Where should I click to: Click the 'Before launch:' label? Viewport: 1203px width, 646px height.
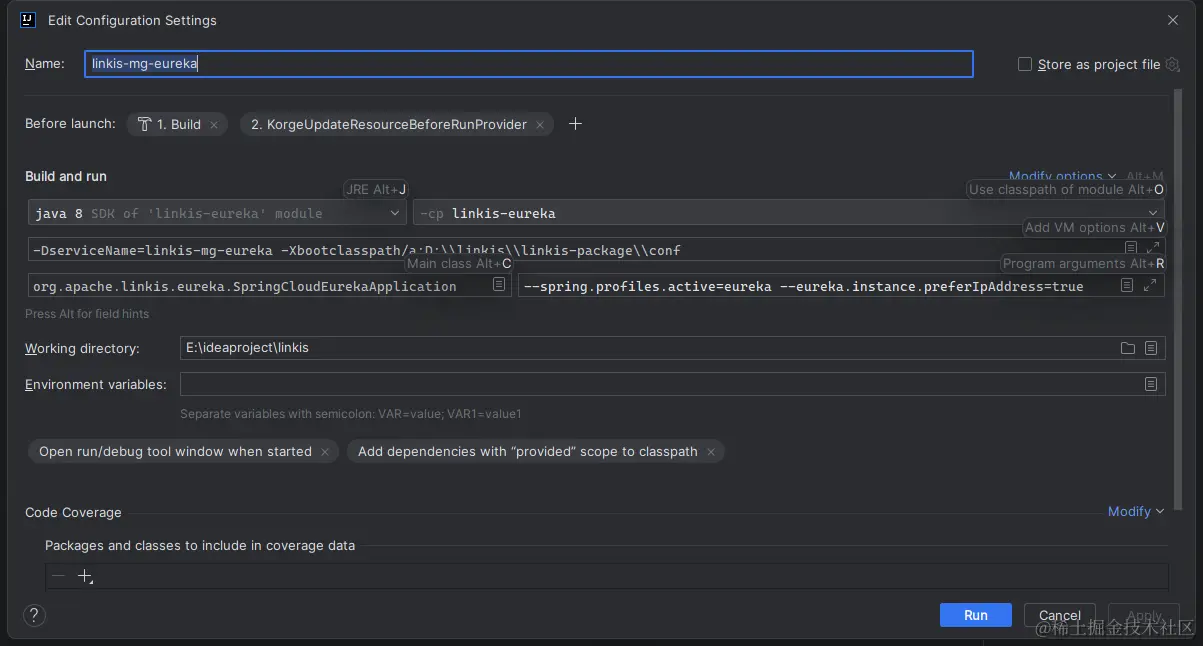coord(70,124)
